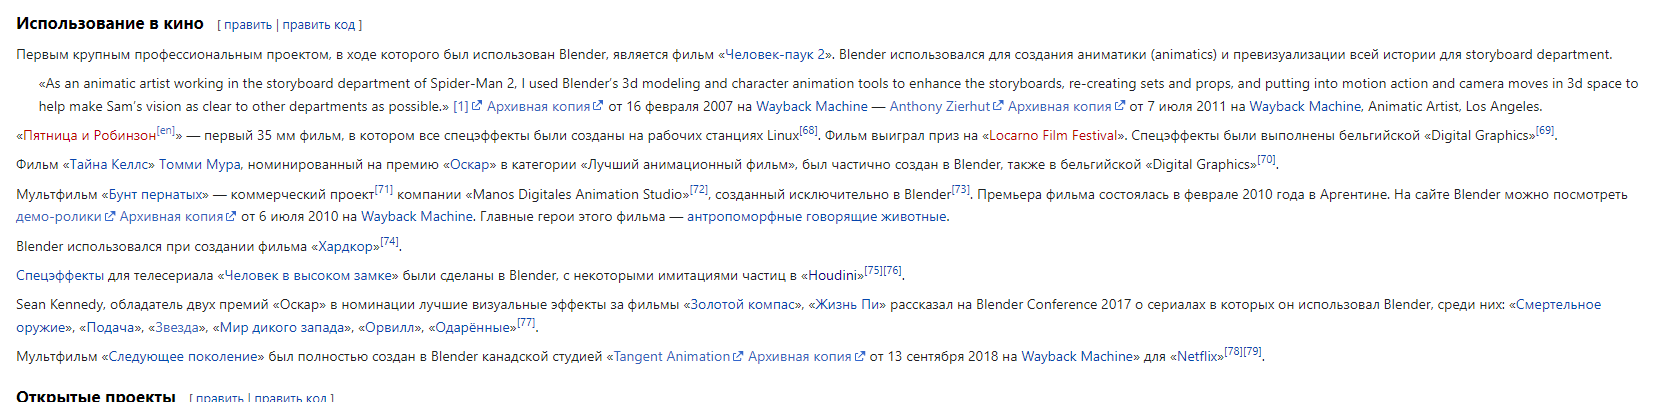Image resolution: width=1665 pixels, height=402 pixels.
Task: Open the «Смертельное оружие» link
Action: [1558, 304]
